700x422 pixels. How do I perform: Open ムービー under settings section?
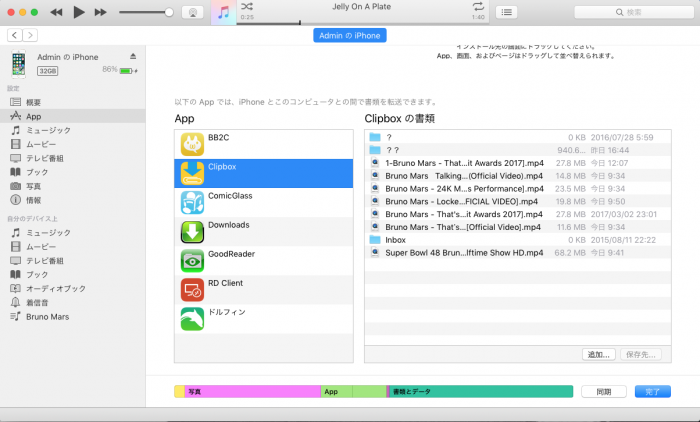point(72,144)
